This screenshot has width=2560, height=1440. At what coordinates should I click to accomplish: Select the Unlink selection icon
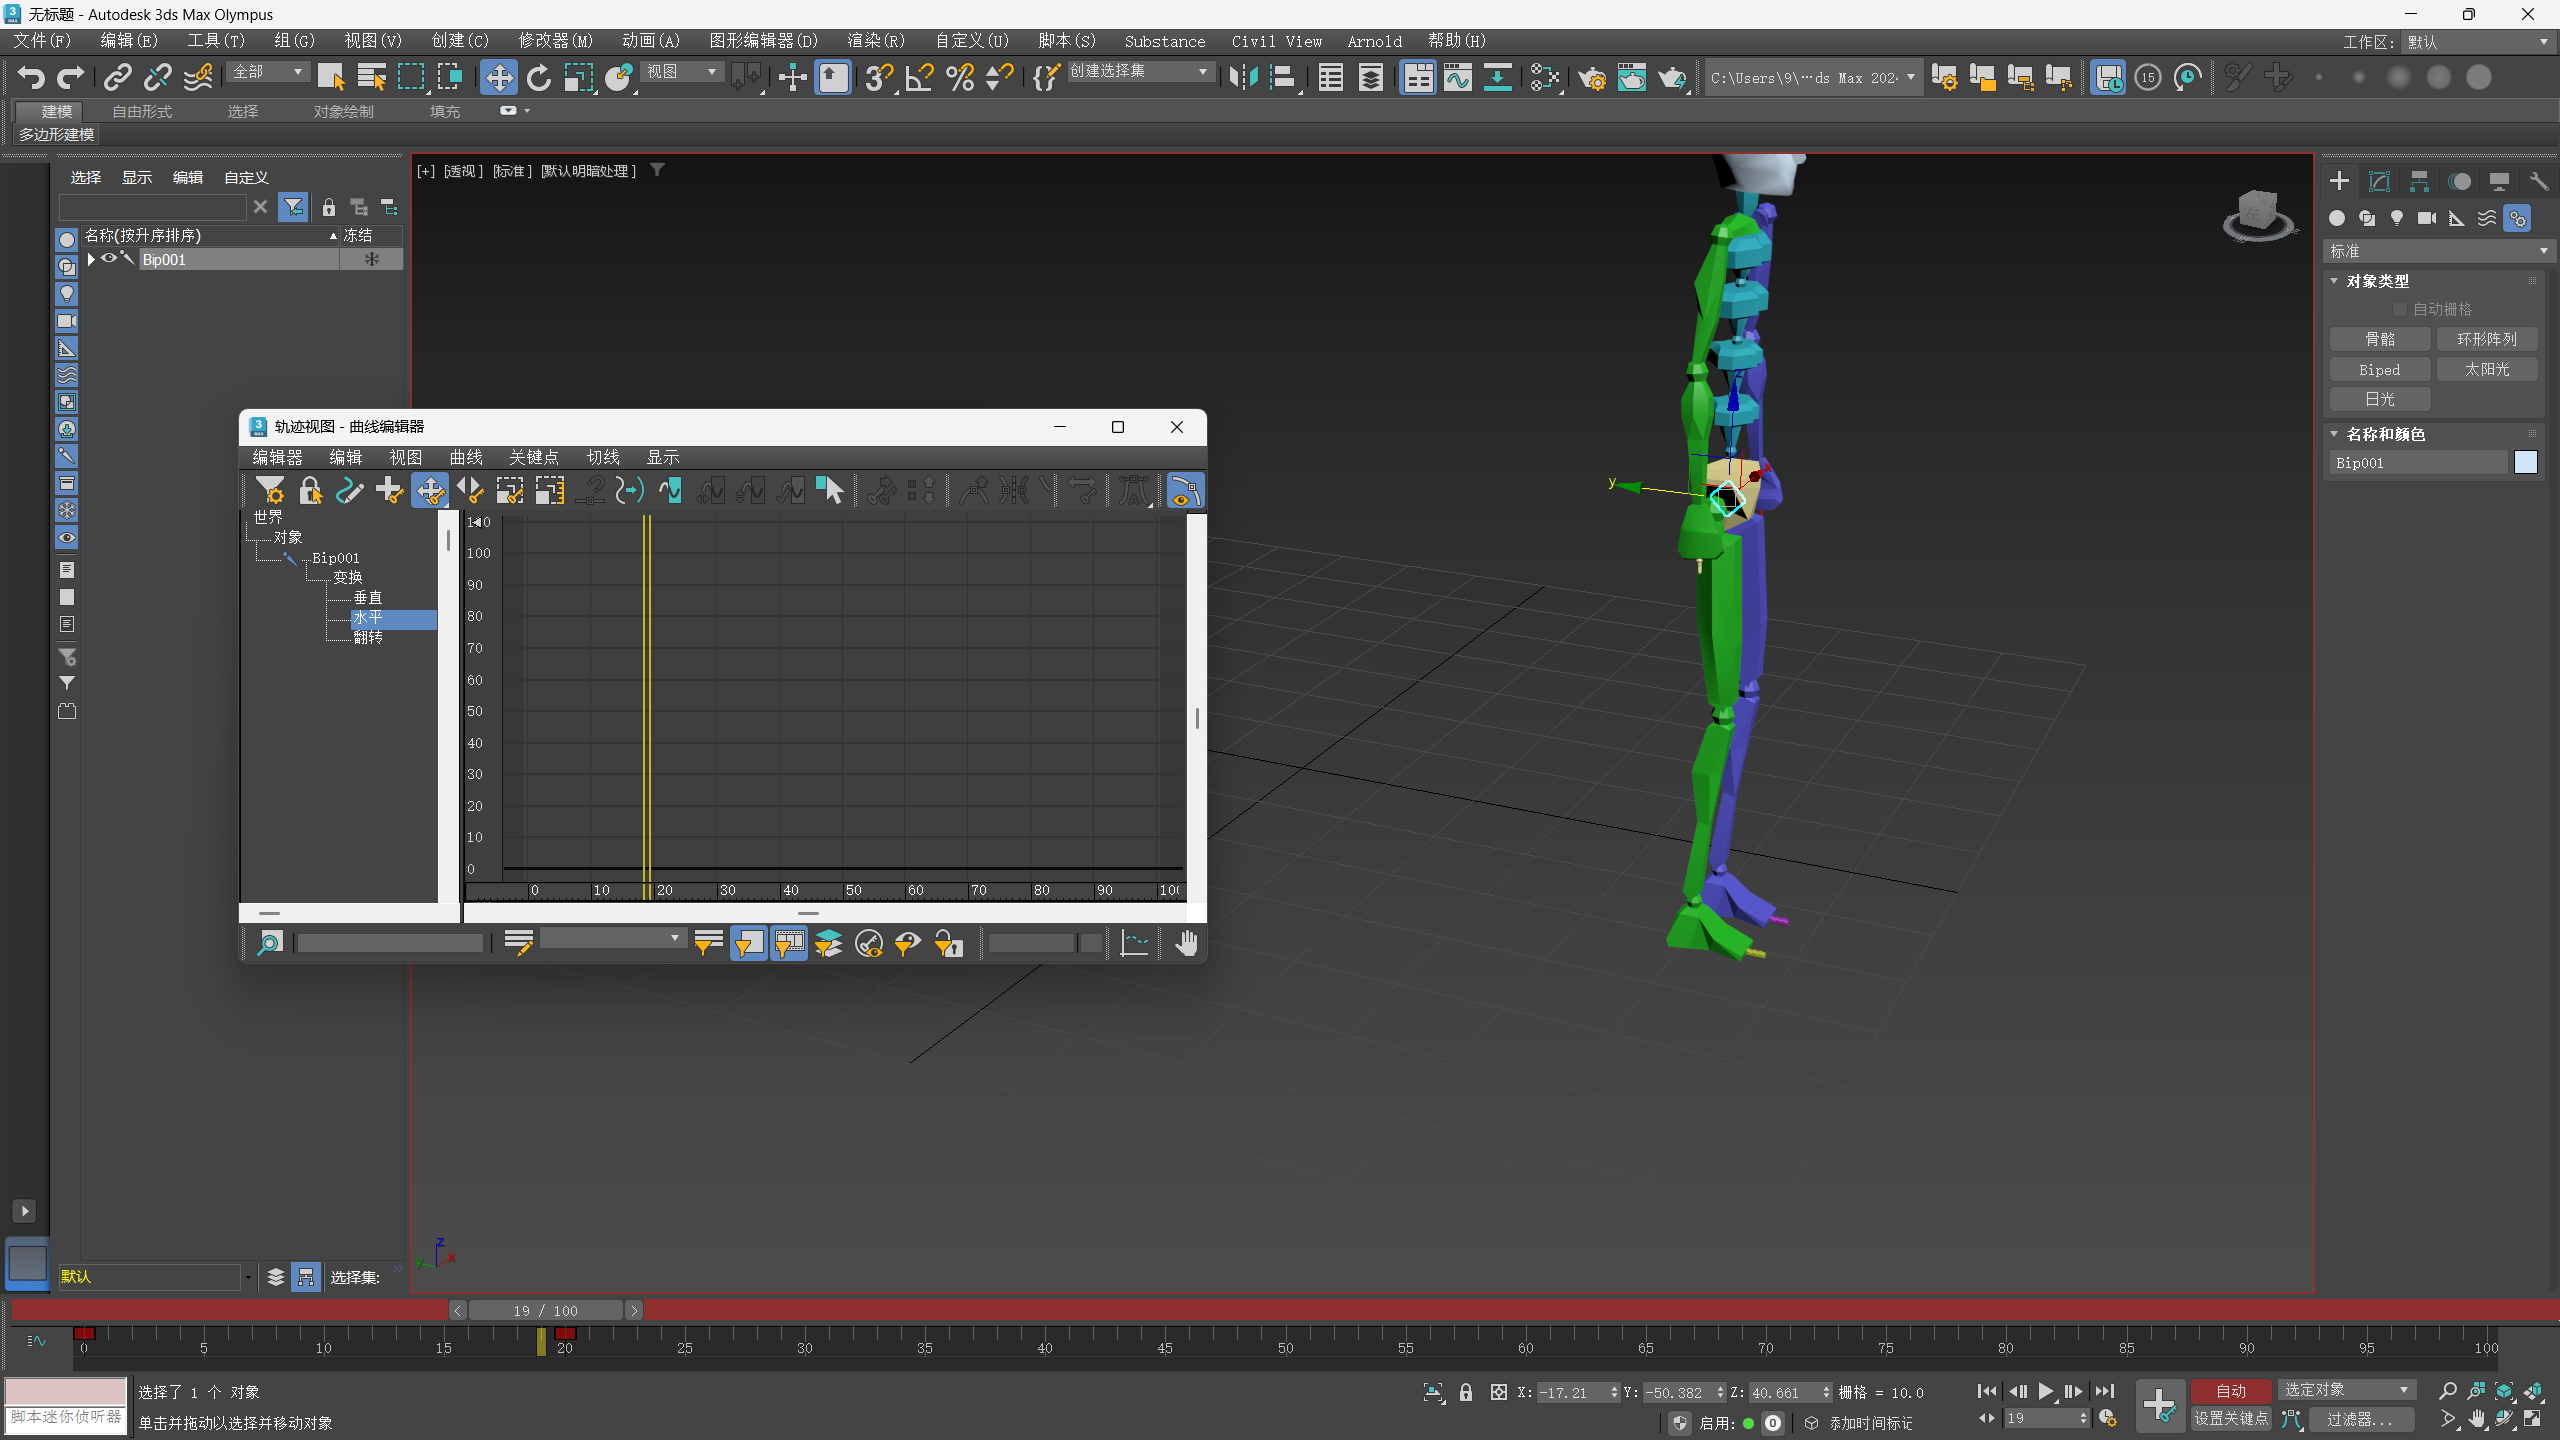point(158,77)
